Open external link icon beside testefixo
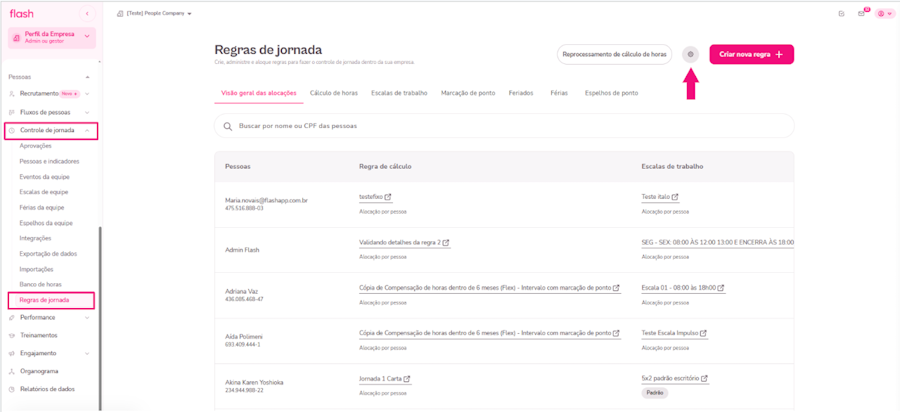This screenshot has height=412, width=900. pyautogui.click(x=388, y=197)
